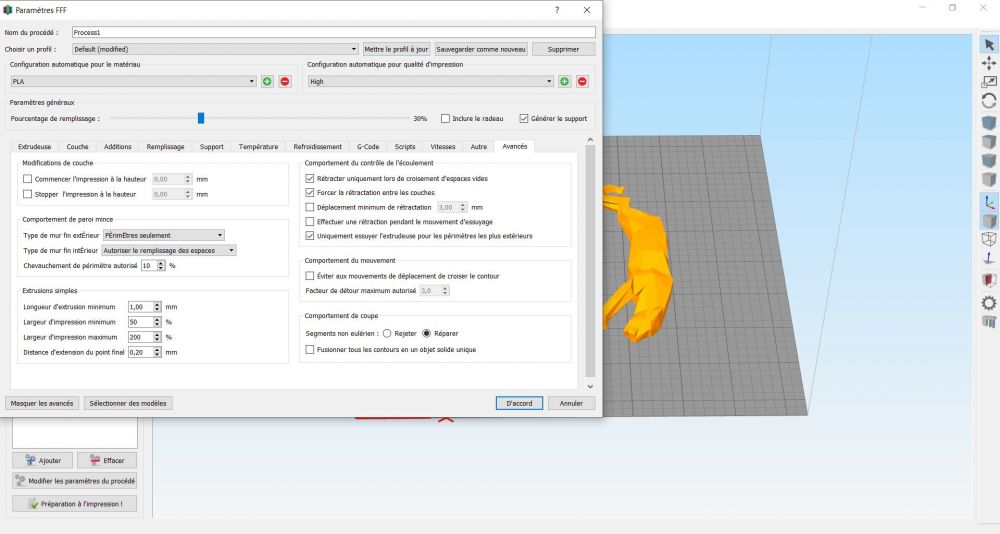Switch to the Extrudeuse tab
This screenshot has width=1000, height=534.
[x=34, y=147]
